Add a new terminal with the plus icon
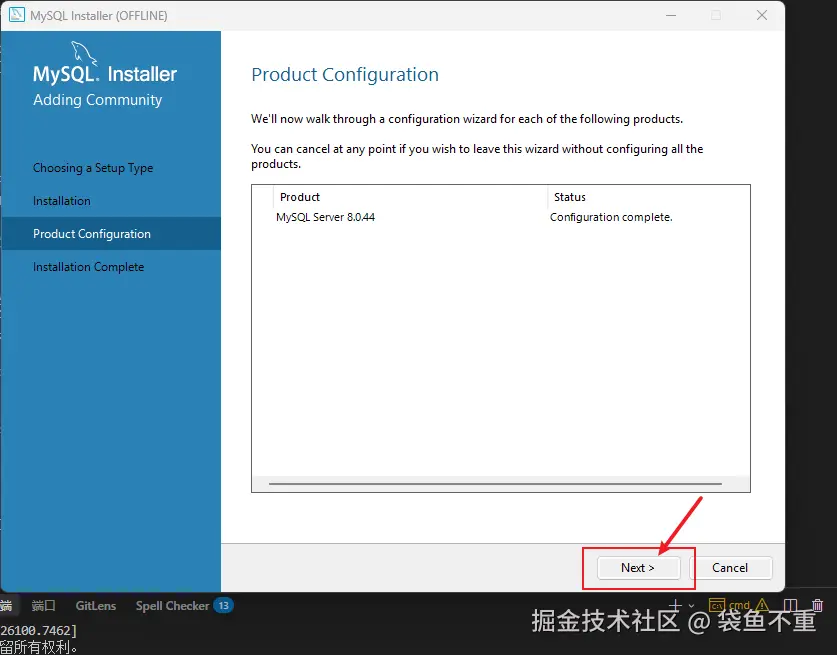This screenshot has width=837, height=655. pyautogui.click(x=676, y=605)
